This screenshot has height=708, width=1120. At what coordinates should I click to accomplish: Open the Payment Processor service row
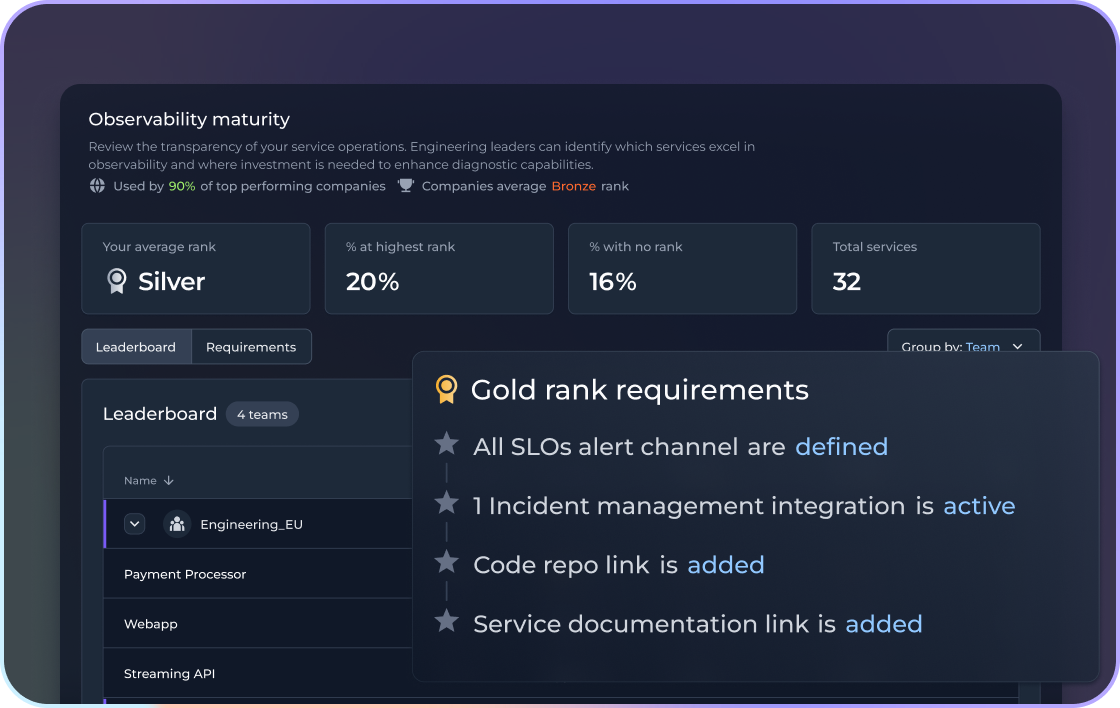(x=185, y=574)
